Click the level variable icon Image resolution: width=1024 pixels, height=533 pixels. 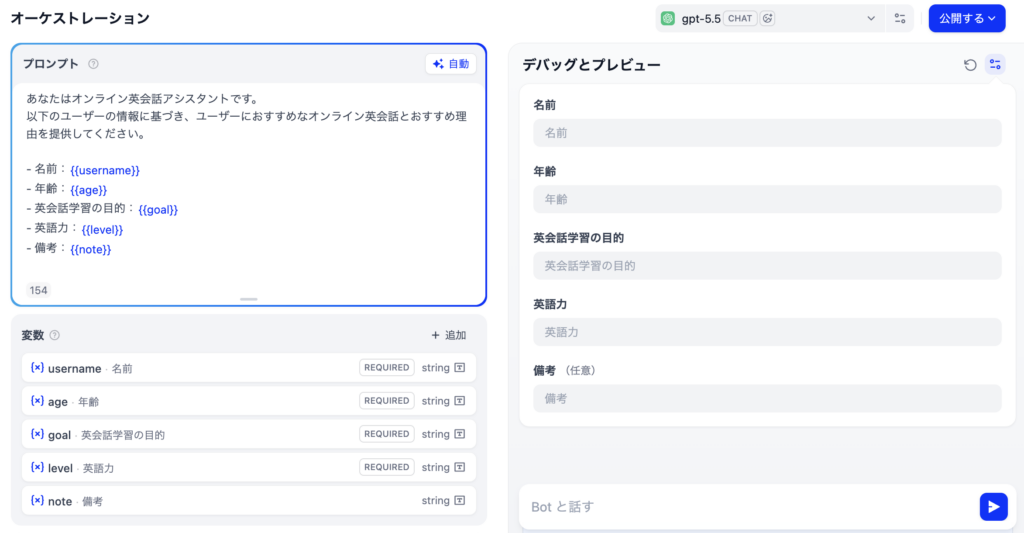(37, 468)
